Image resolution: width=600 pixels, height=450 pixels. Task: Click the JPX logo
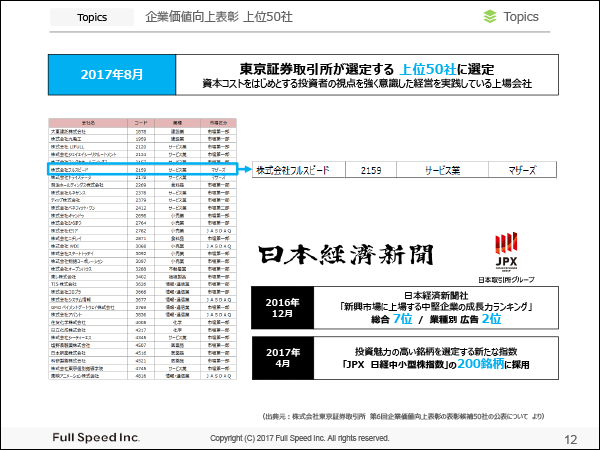point(506,250)
